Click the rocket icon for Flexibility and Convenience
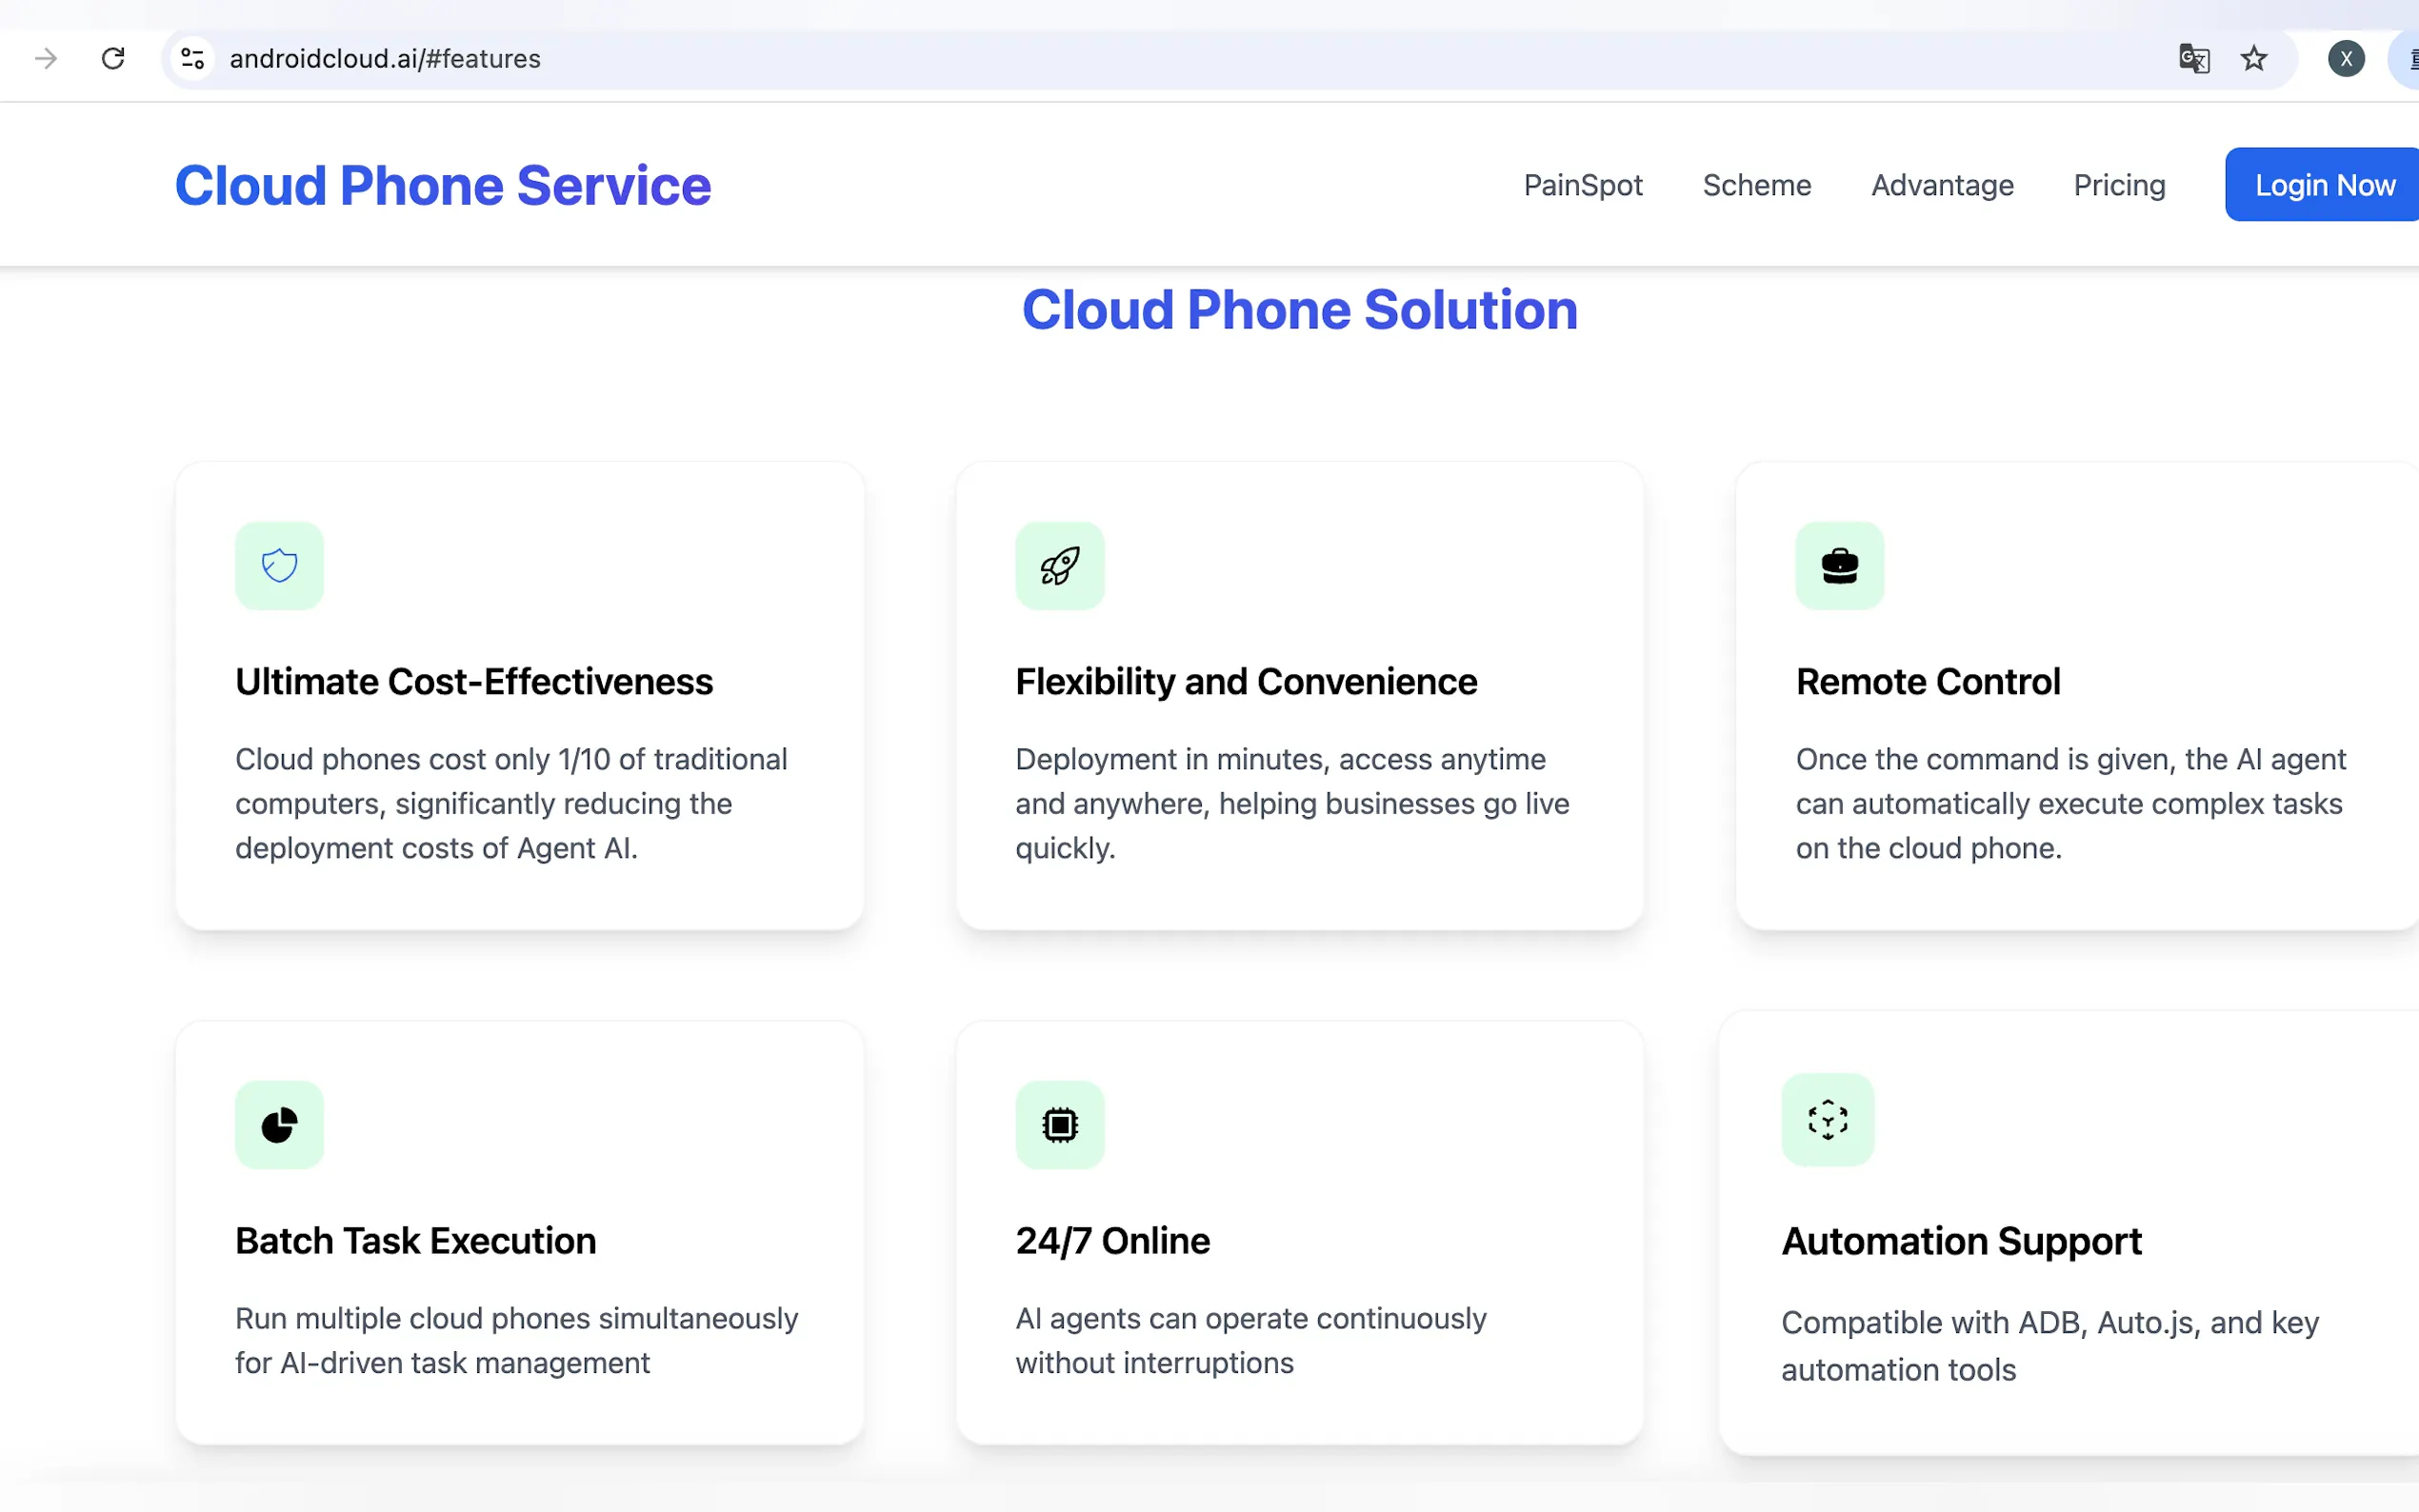 point(1059,566)
